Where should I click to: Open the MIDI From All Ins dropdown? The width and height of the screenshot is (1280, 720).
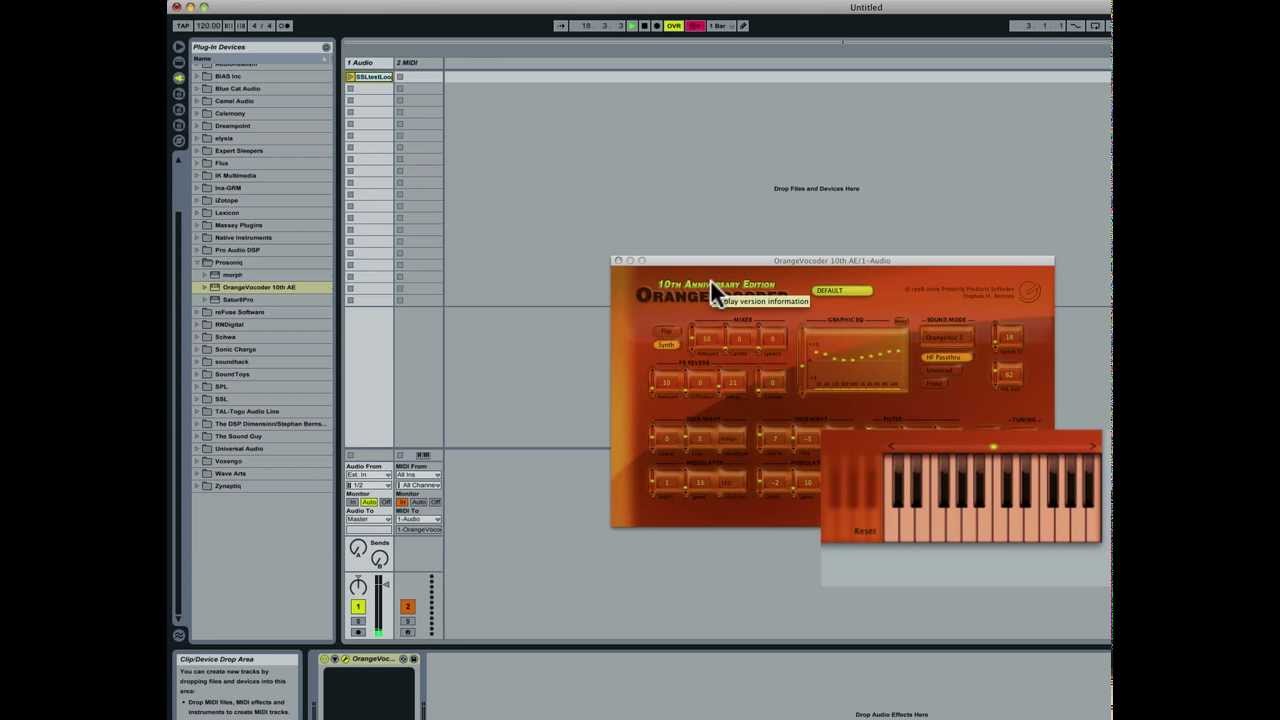[x=419, y=475]
